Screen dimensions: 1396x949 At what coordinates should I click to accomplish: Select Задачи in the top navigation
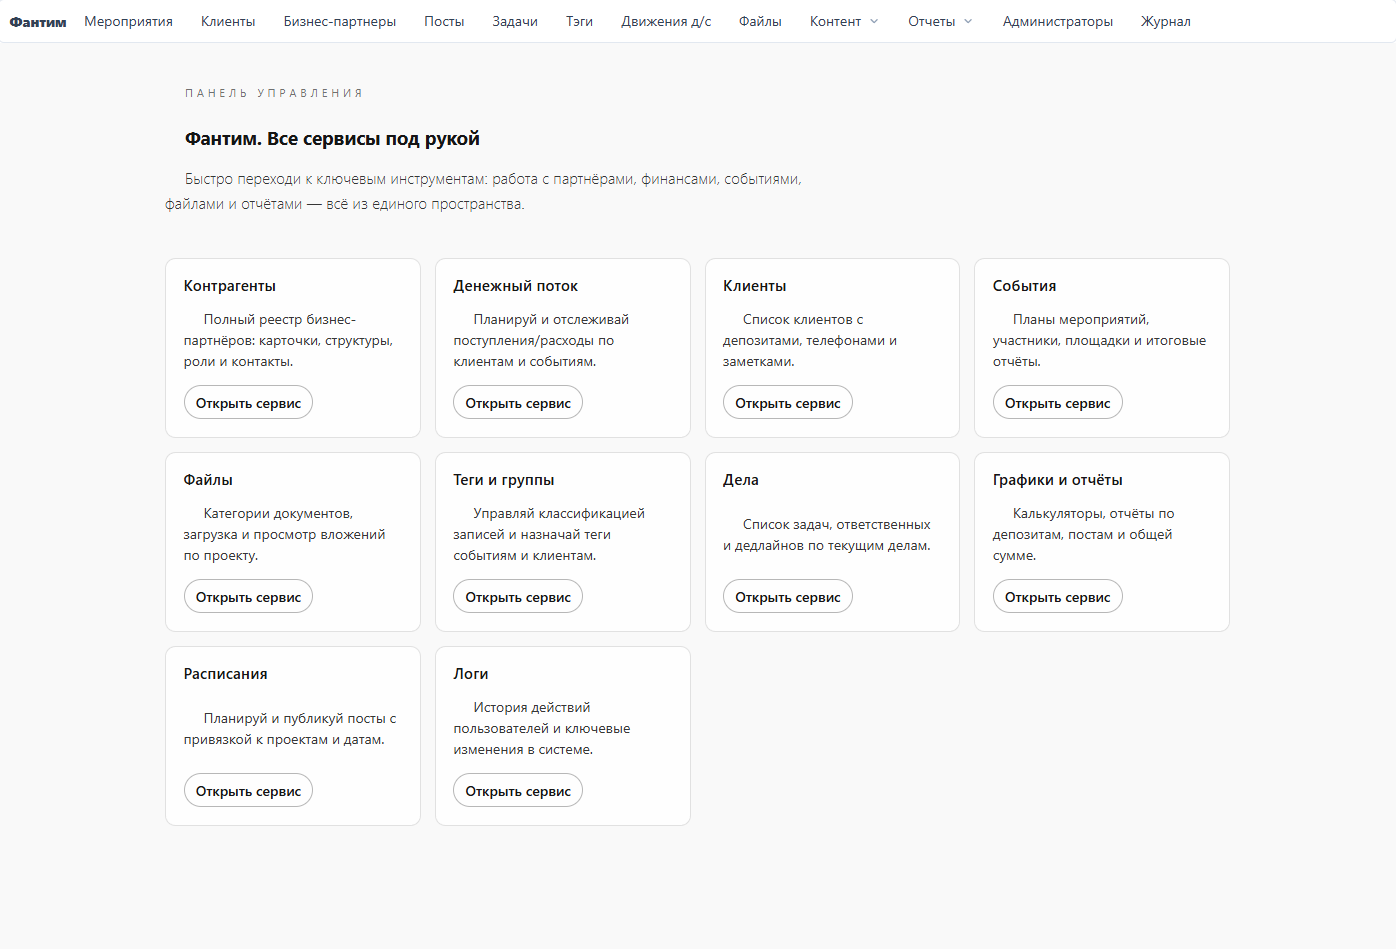515,22
